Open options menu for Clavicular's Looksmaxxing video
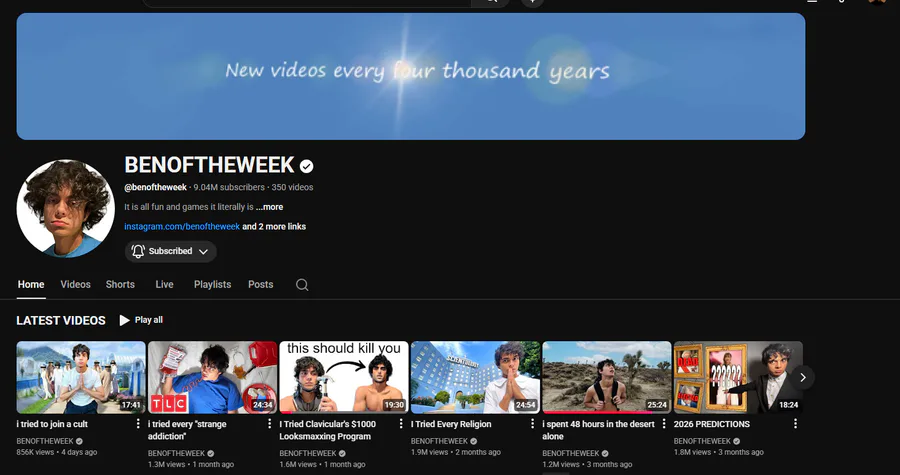The width and height of the screenshot is (900, 475). 401,424
